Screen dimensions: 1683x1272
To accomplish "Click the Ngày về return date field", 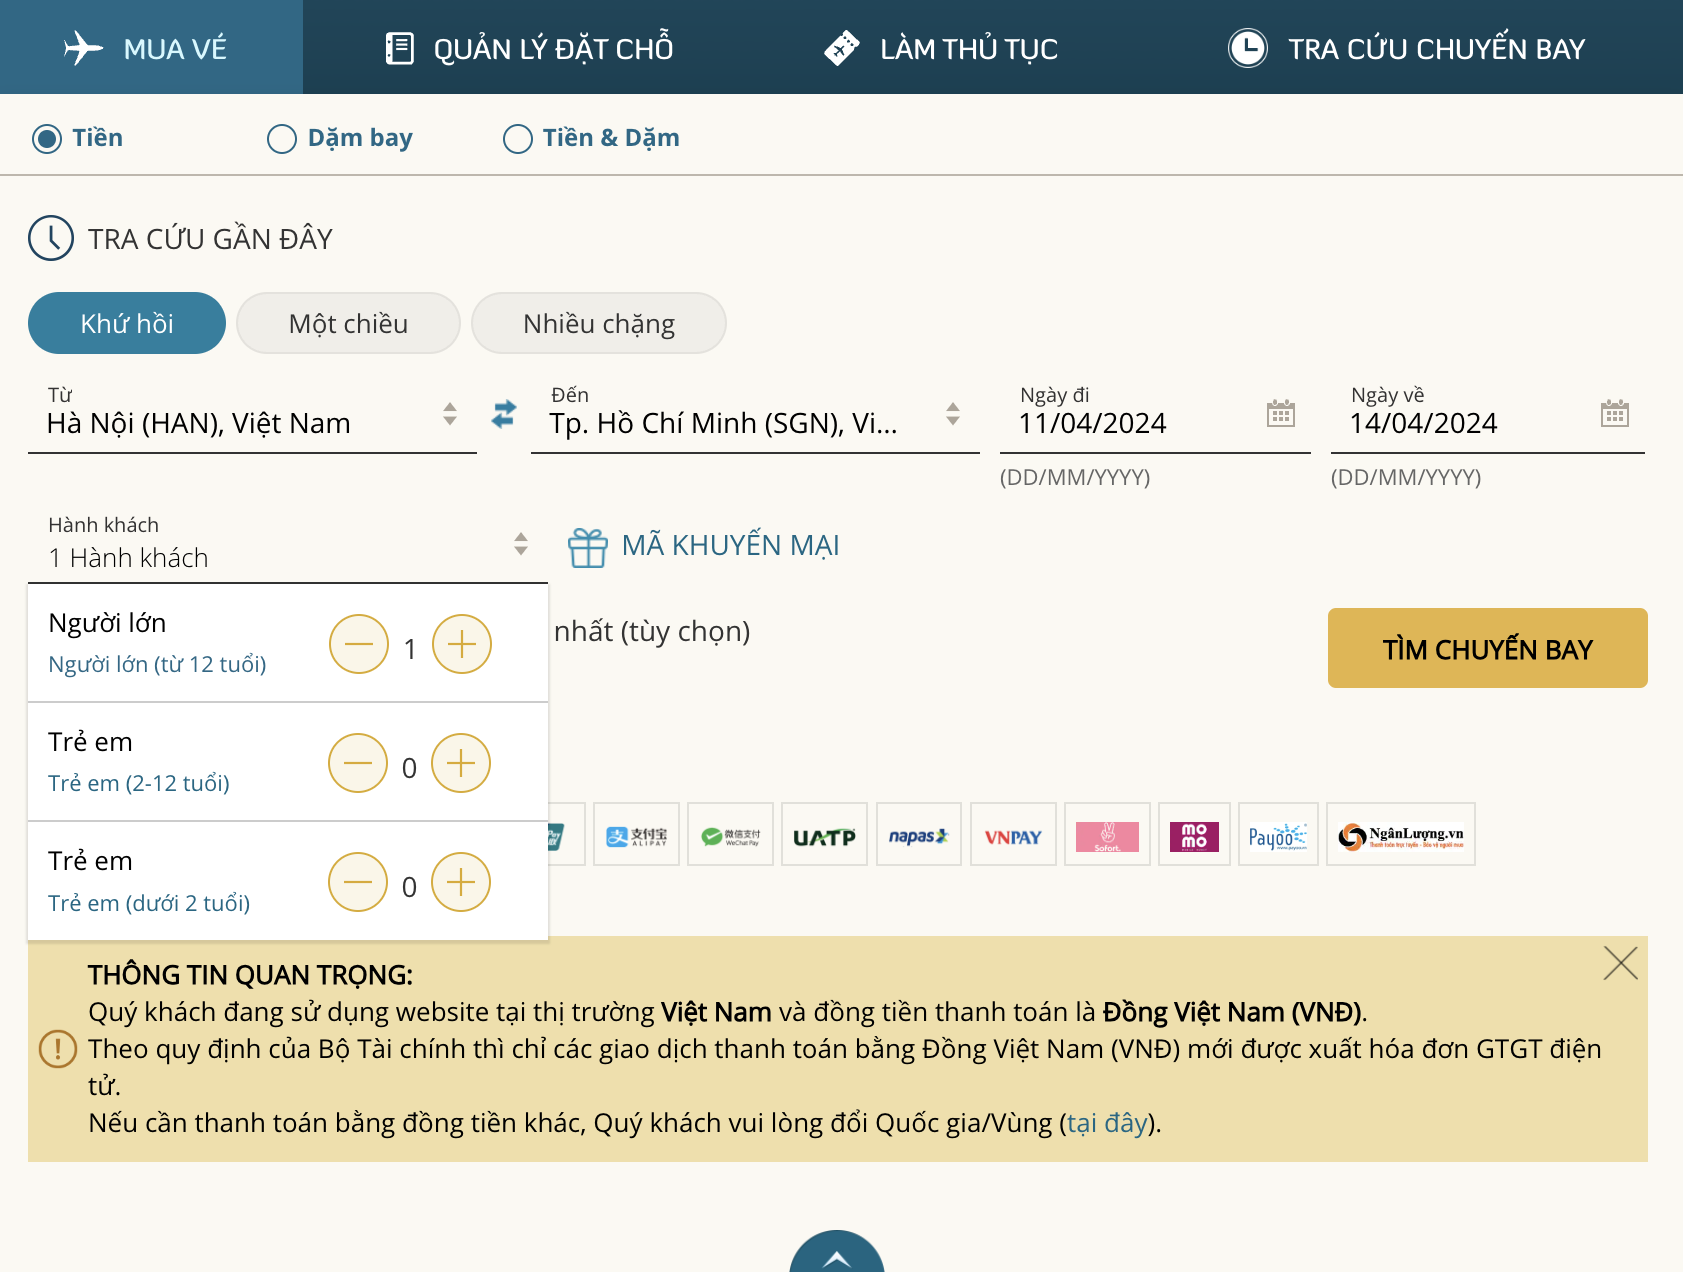I will click(1488, 417).
